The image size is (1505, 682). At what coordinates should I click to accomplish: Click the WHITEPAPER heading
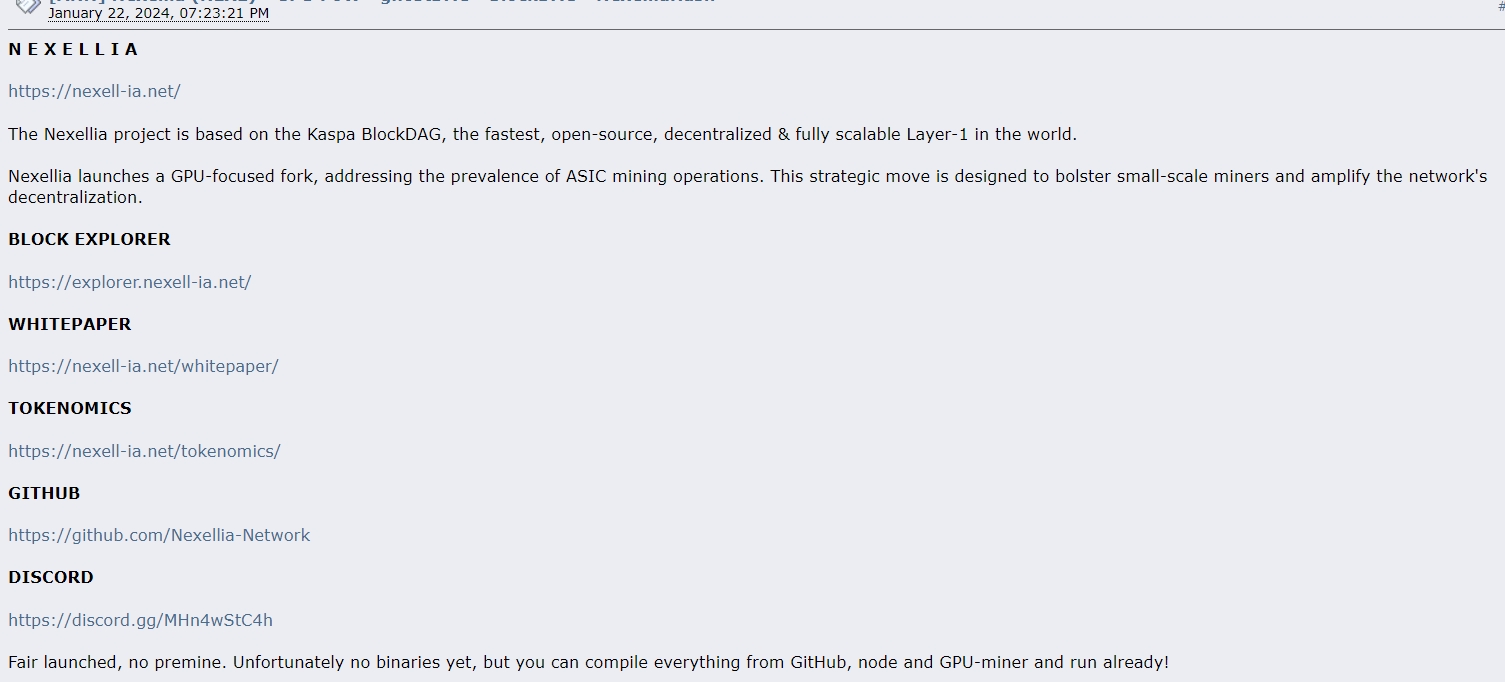(x=70, y=324)
